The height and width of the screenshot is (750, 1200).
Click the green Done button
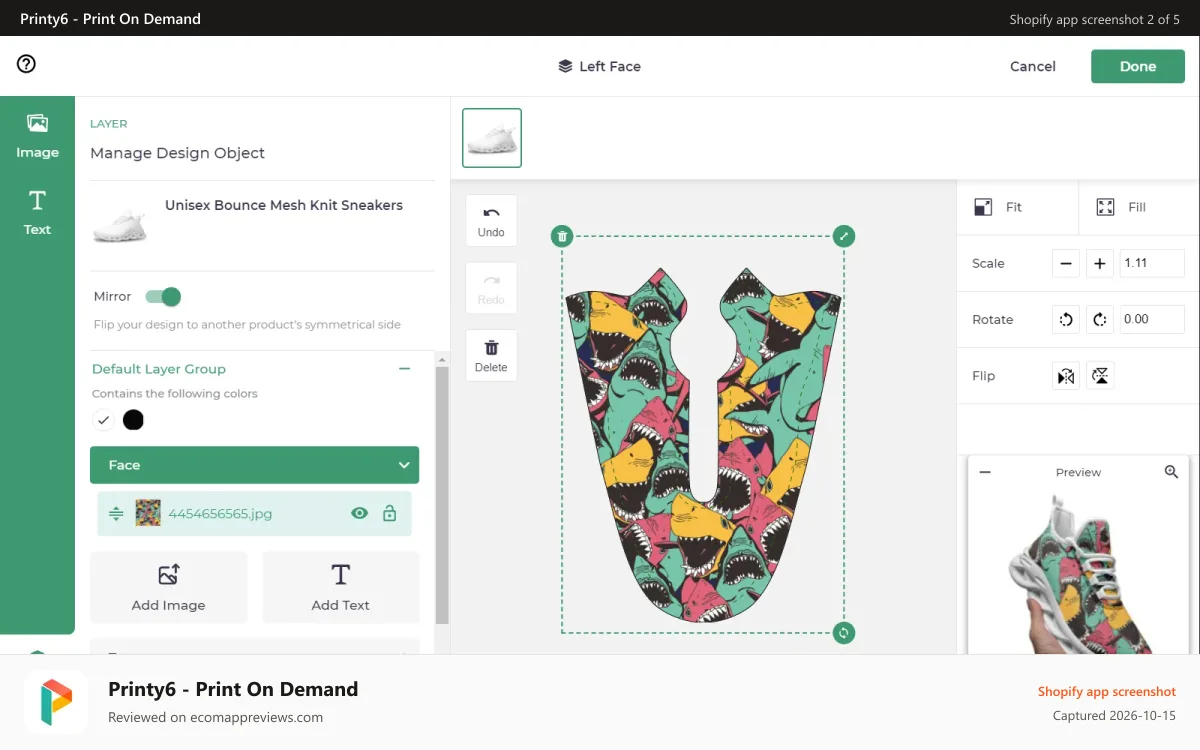click(1138, 66)
